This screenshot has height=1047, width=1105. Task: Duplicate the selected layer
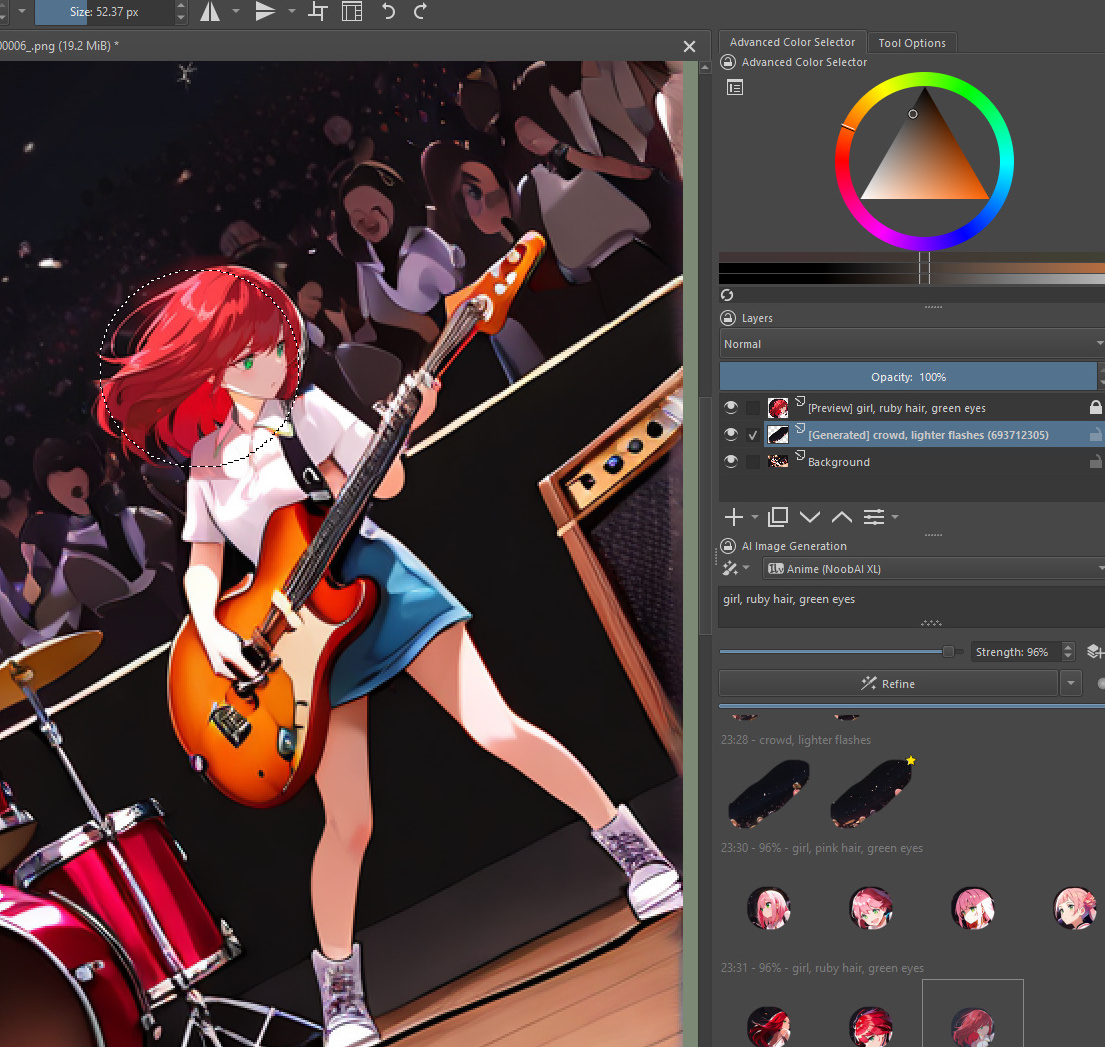[x=778, y=517]
